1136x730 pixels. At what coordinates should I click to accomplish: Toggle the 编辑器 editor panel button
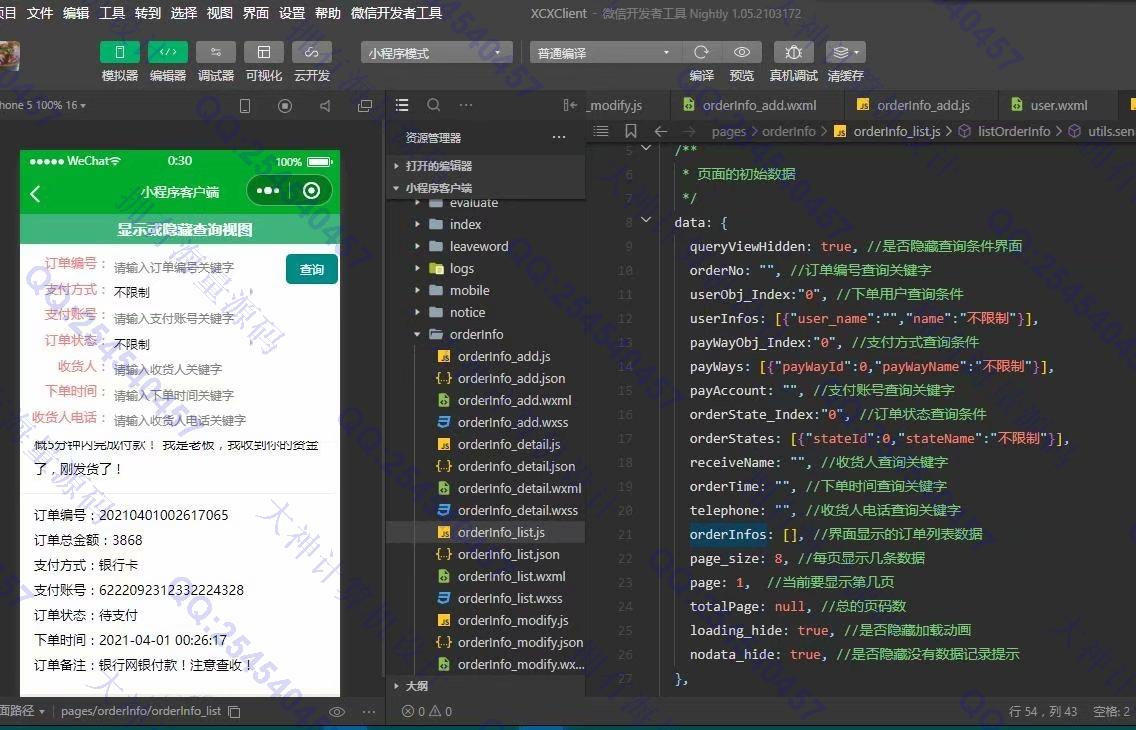[168, 52]
